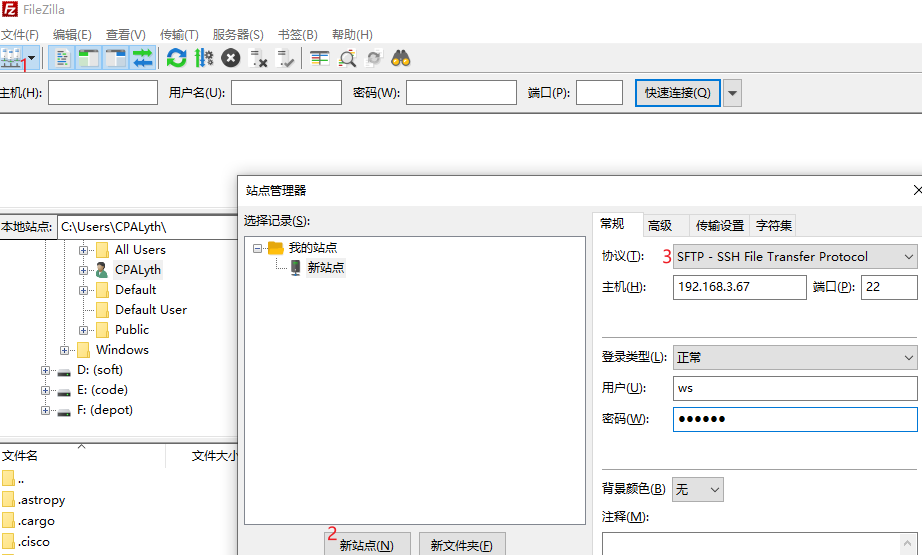This screenshot has height=555, width=922.
Task: Toggle the transfer queue display icon
Action: (143, 58)
